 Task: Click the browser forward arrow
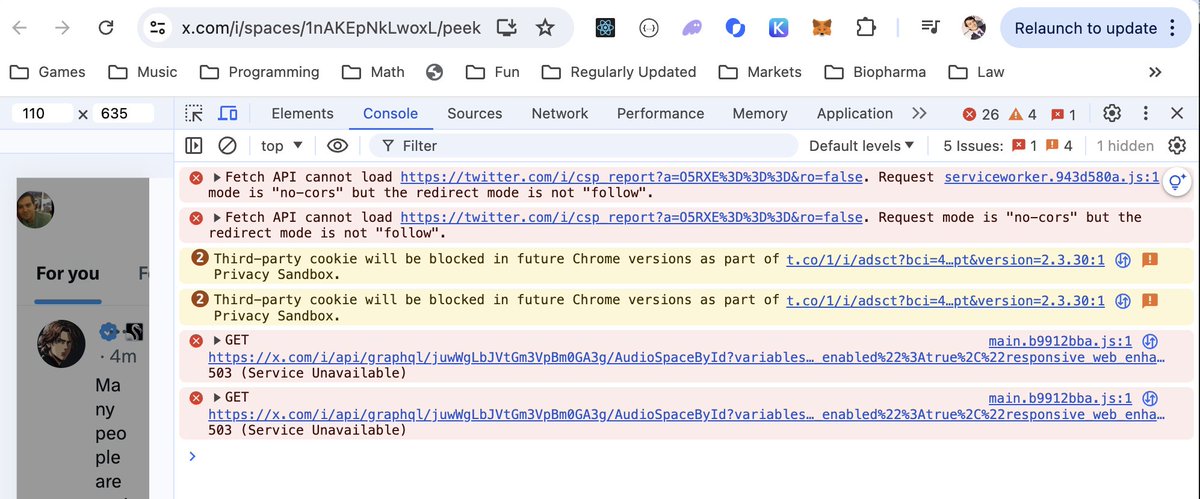(x=63, y=28)
